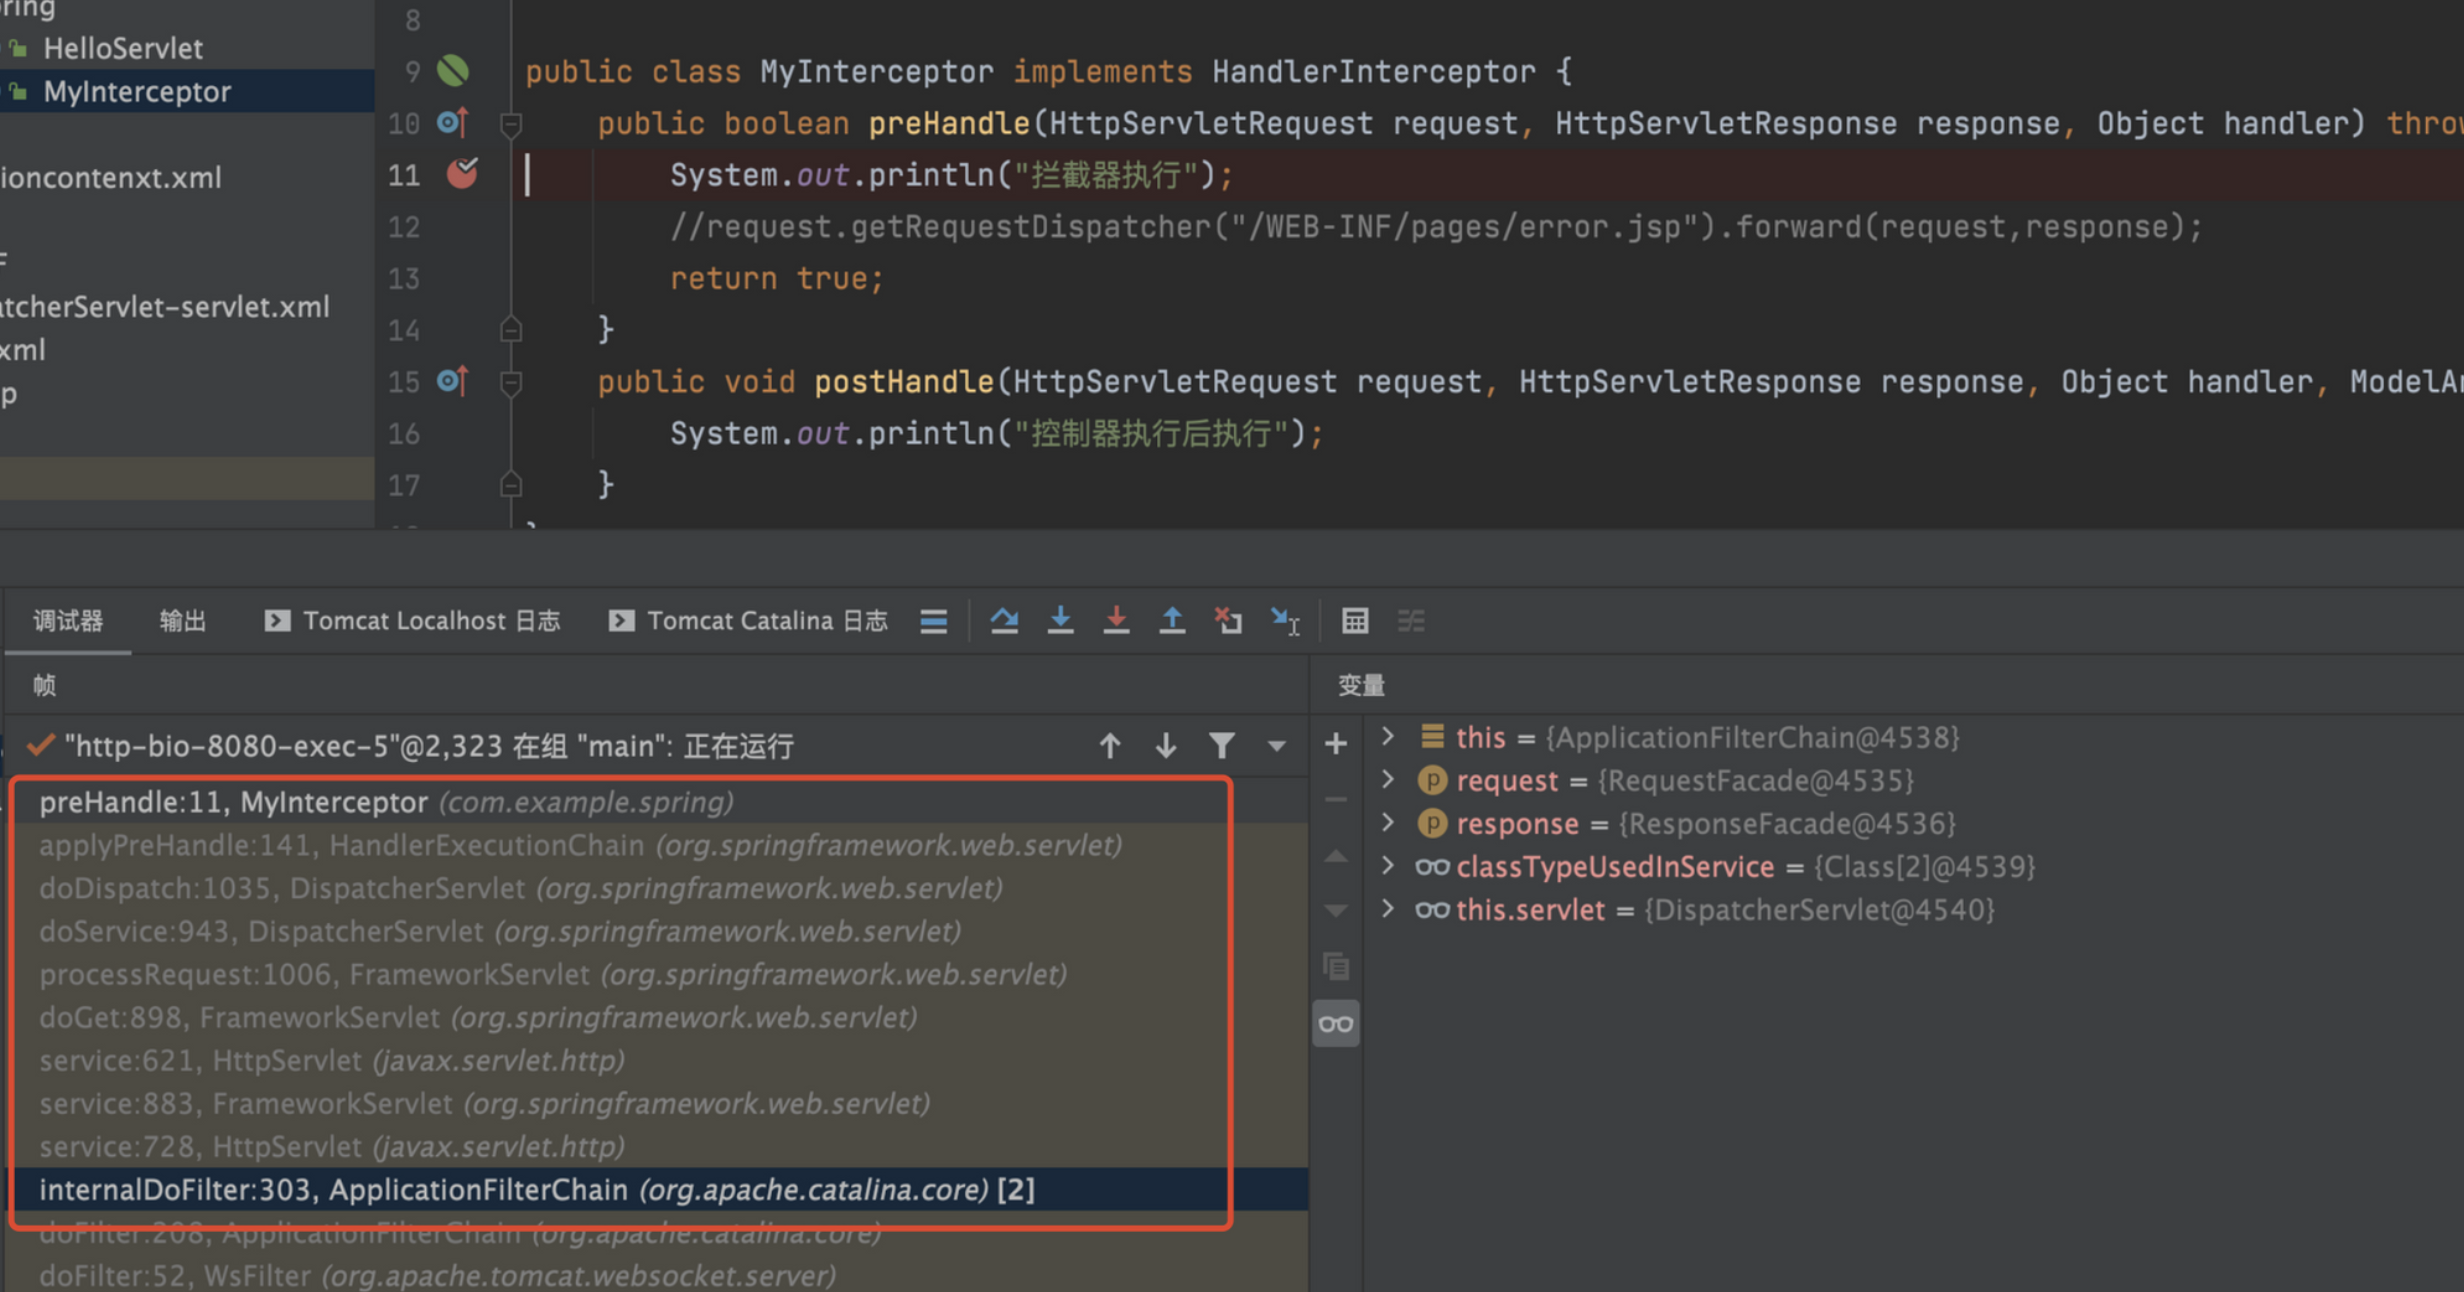The image size is (2464, 1292).
Task: Add a new watch with plus icon
Action: (x=1336, y=744)
